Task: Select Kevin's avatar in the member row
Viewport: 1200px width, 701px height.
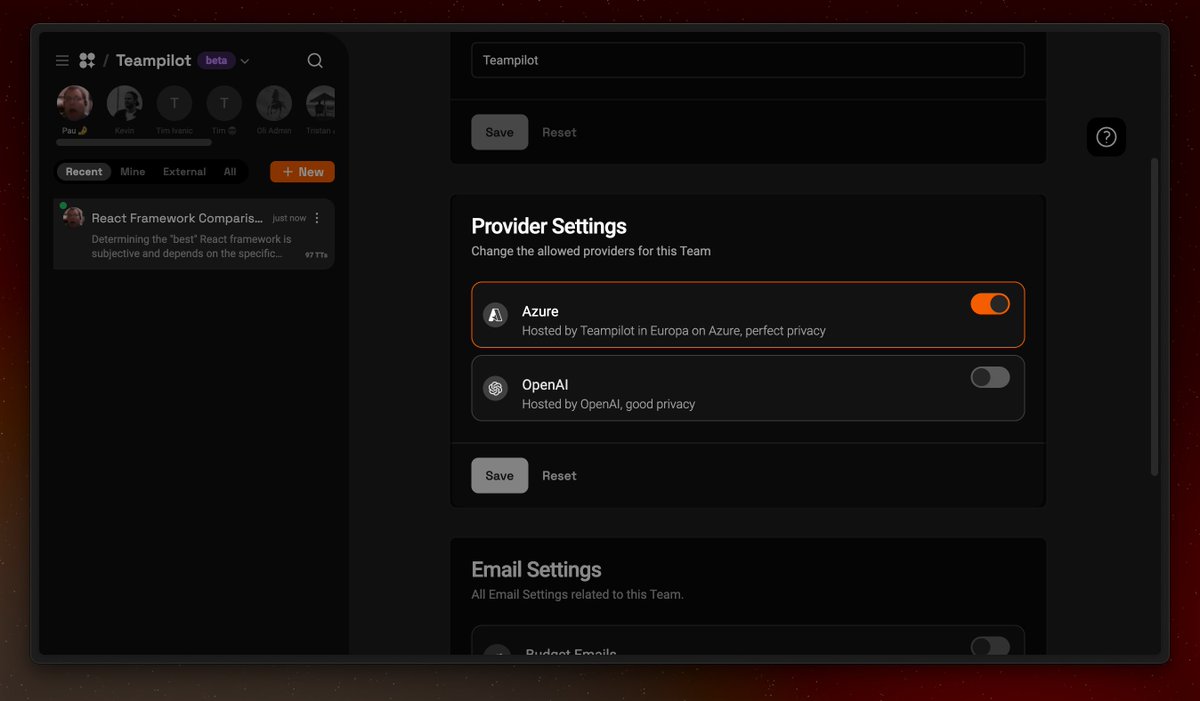Action: 125,103
